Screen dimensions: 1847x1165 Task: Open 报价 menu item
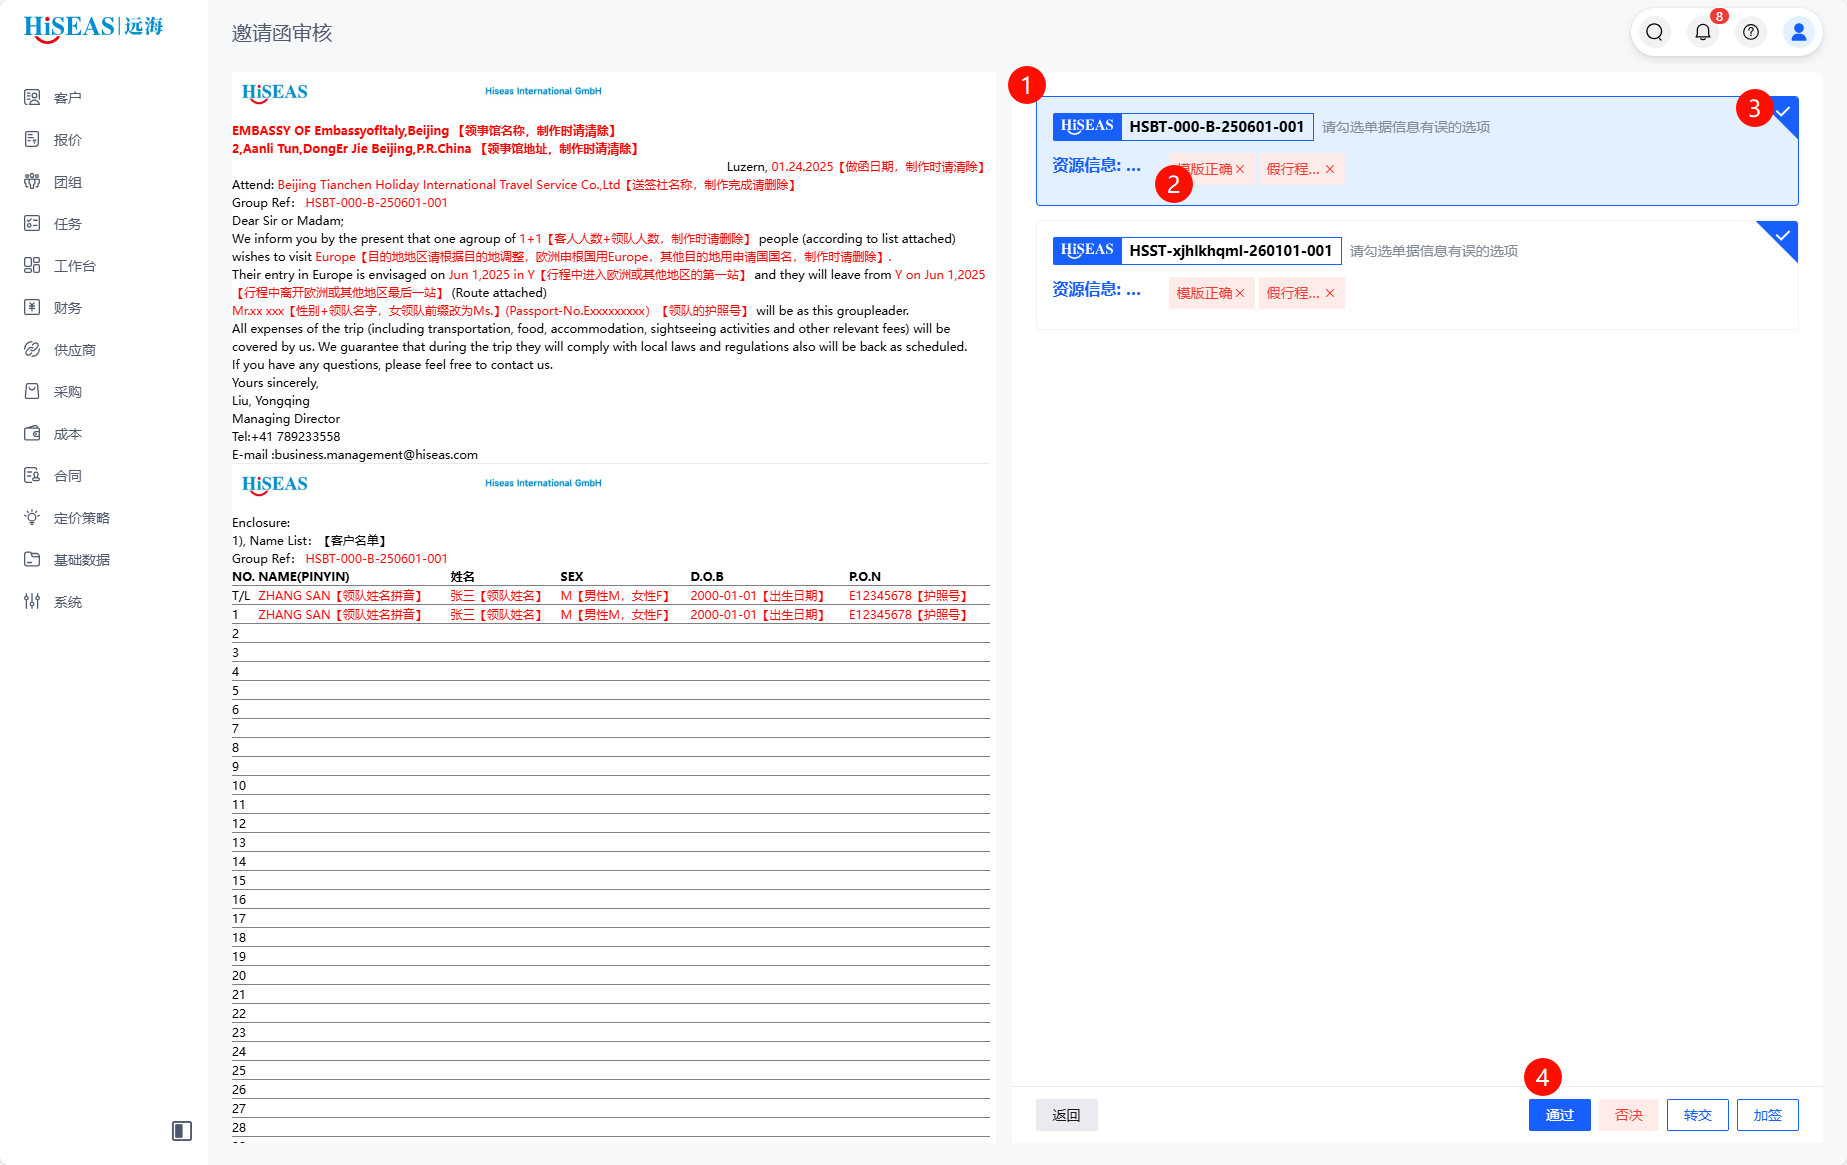pyautogui.click(x=68, y=140)
